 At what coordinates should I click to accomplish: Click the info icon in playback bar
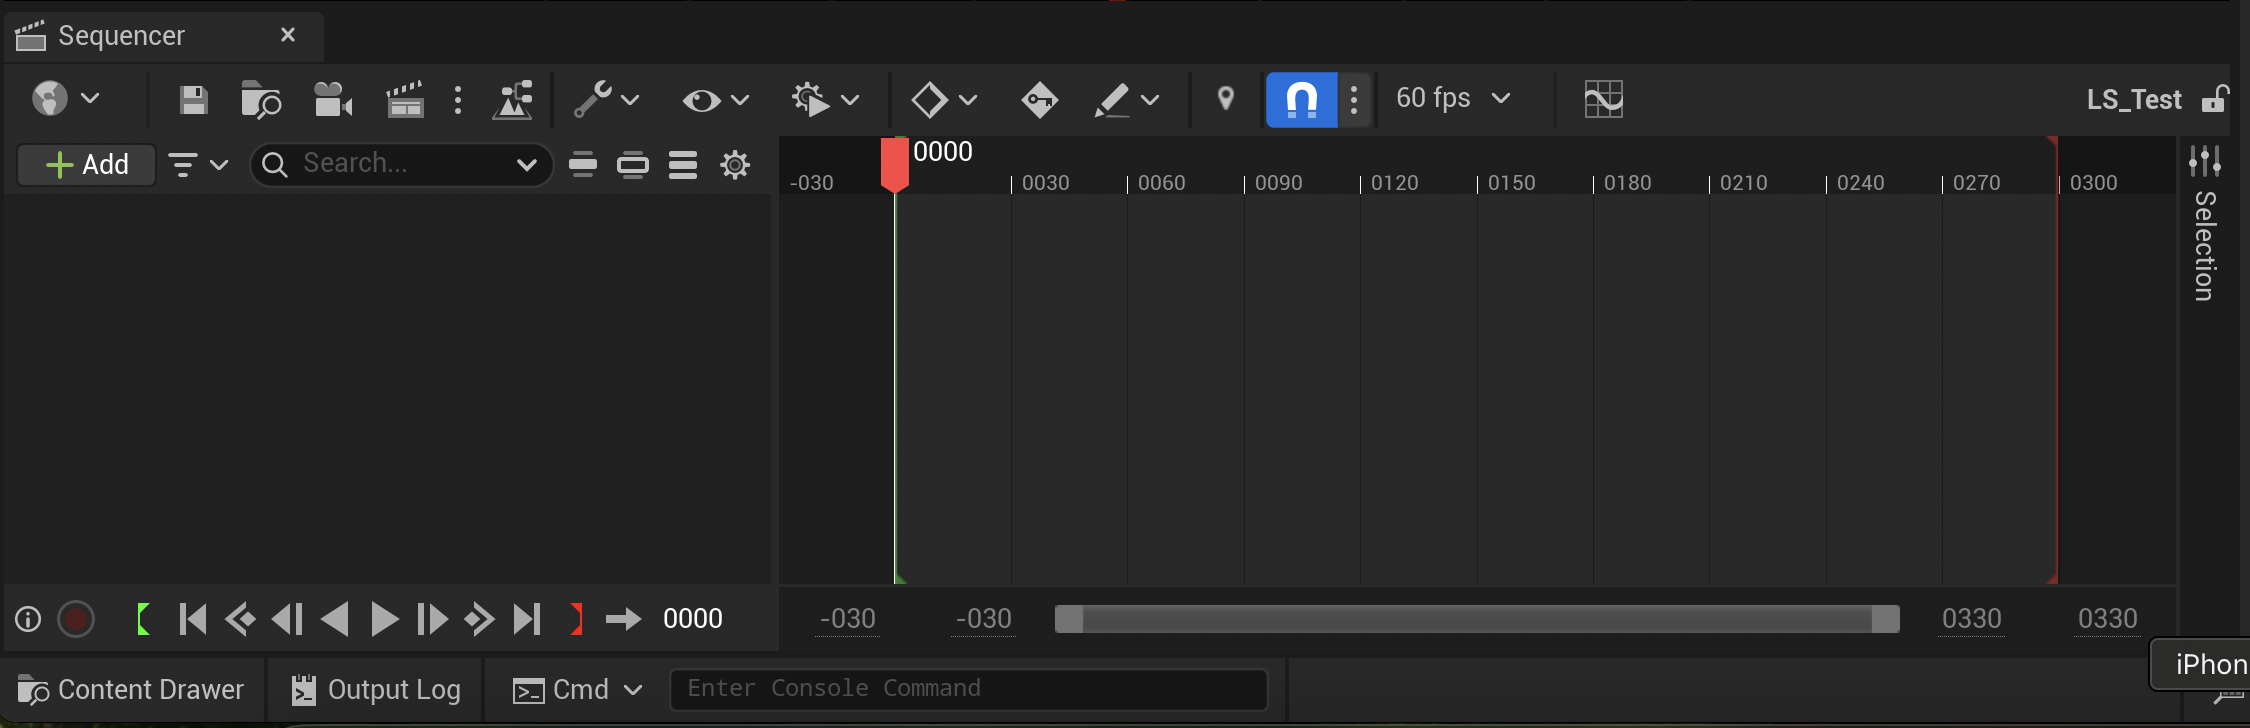coord(28,619)
